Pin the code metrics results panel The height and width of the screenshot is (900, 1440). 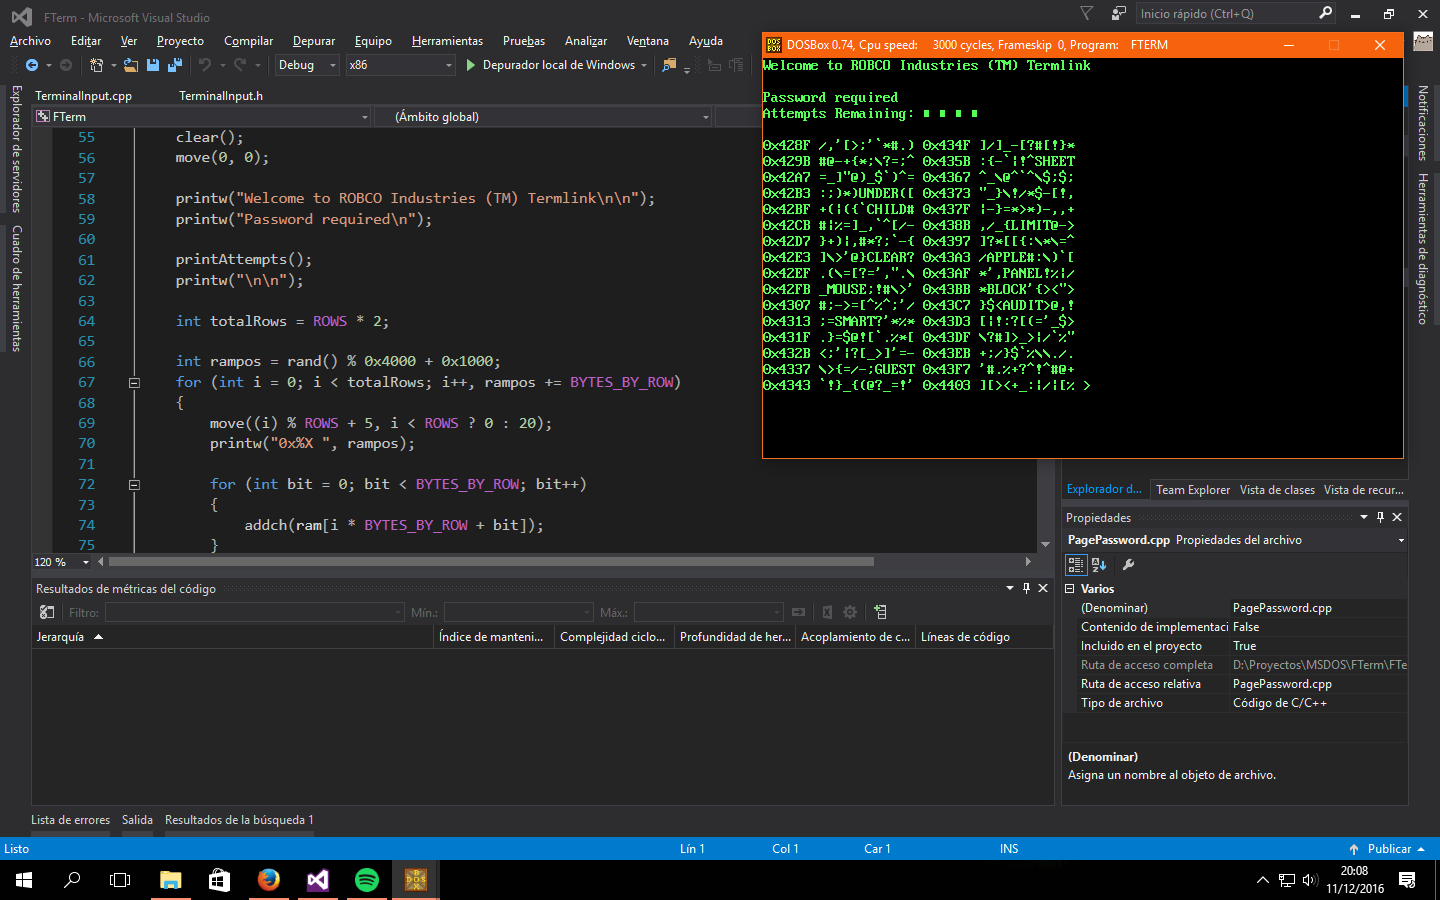1026,588
